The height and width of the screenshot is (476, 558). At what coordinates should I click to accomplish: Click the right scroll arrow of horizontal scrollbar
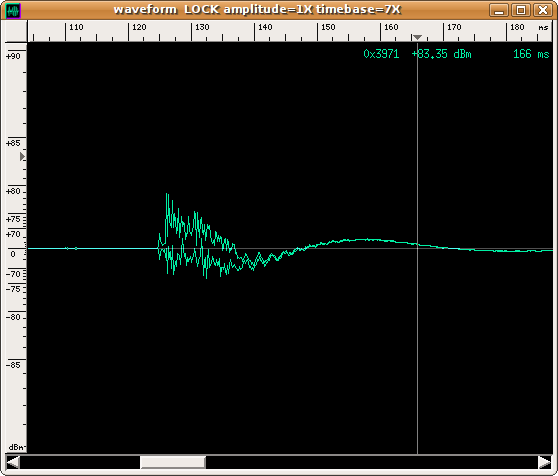[x=545, y=462]
